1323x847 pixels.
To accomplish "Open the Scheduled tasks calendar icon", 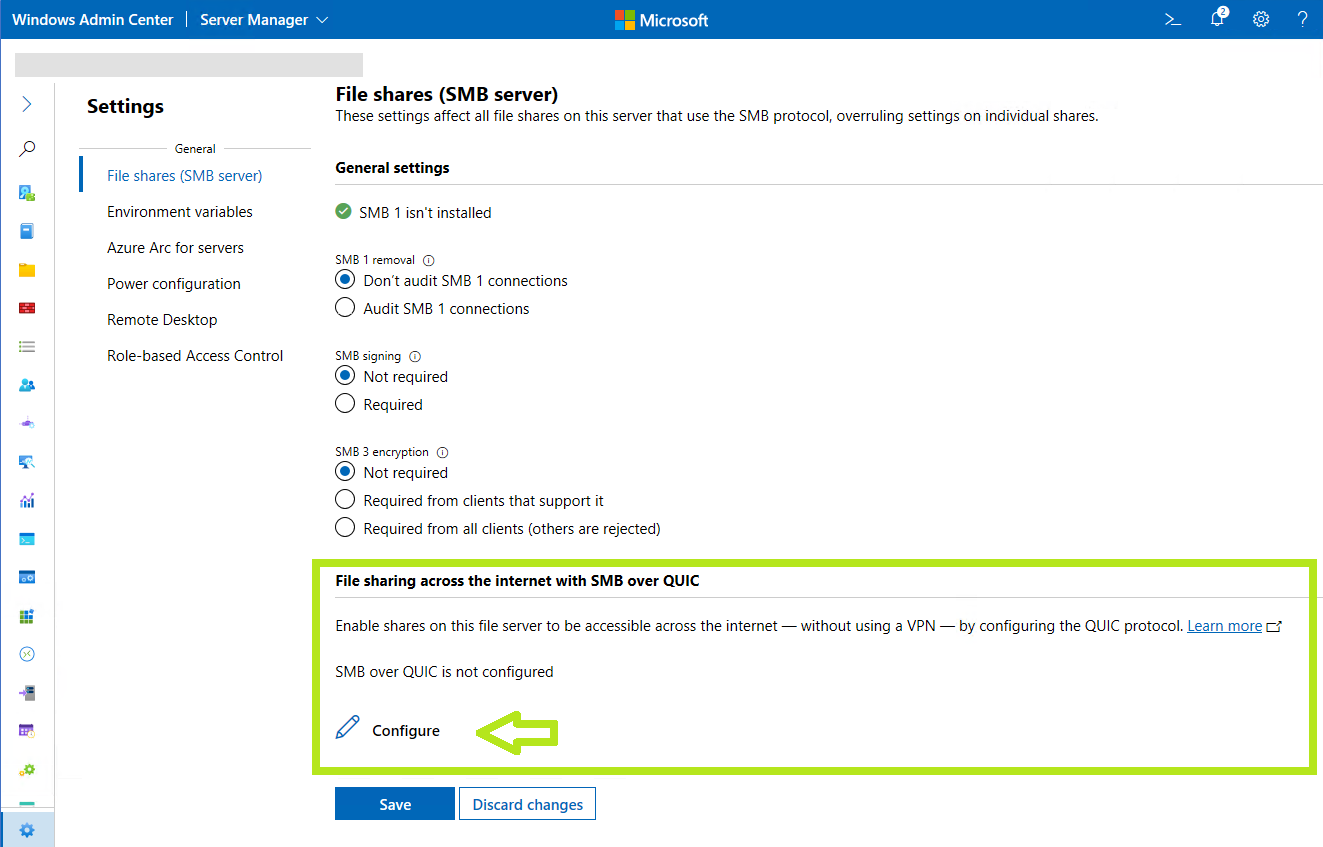I will 27,731.
